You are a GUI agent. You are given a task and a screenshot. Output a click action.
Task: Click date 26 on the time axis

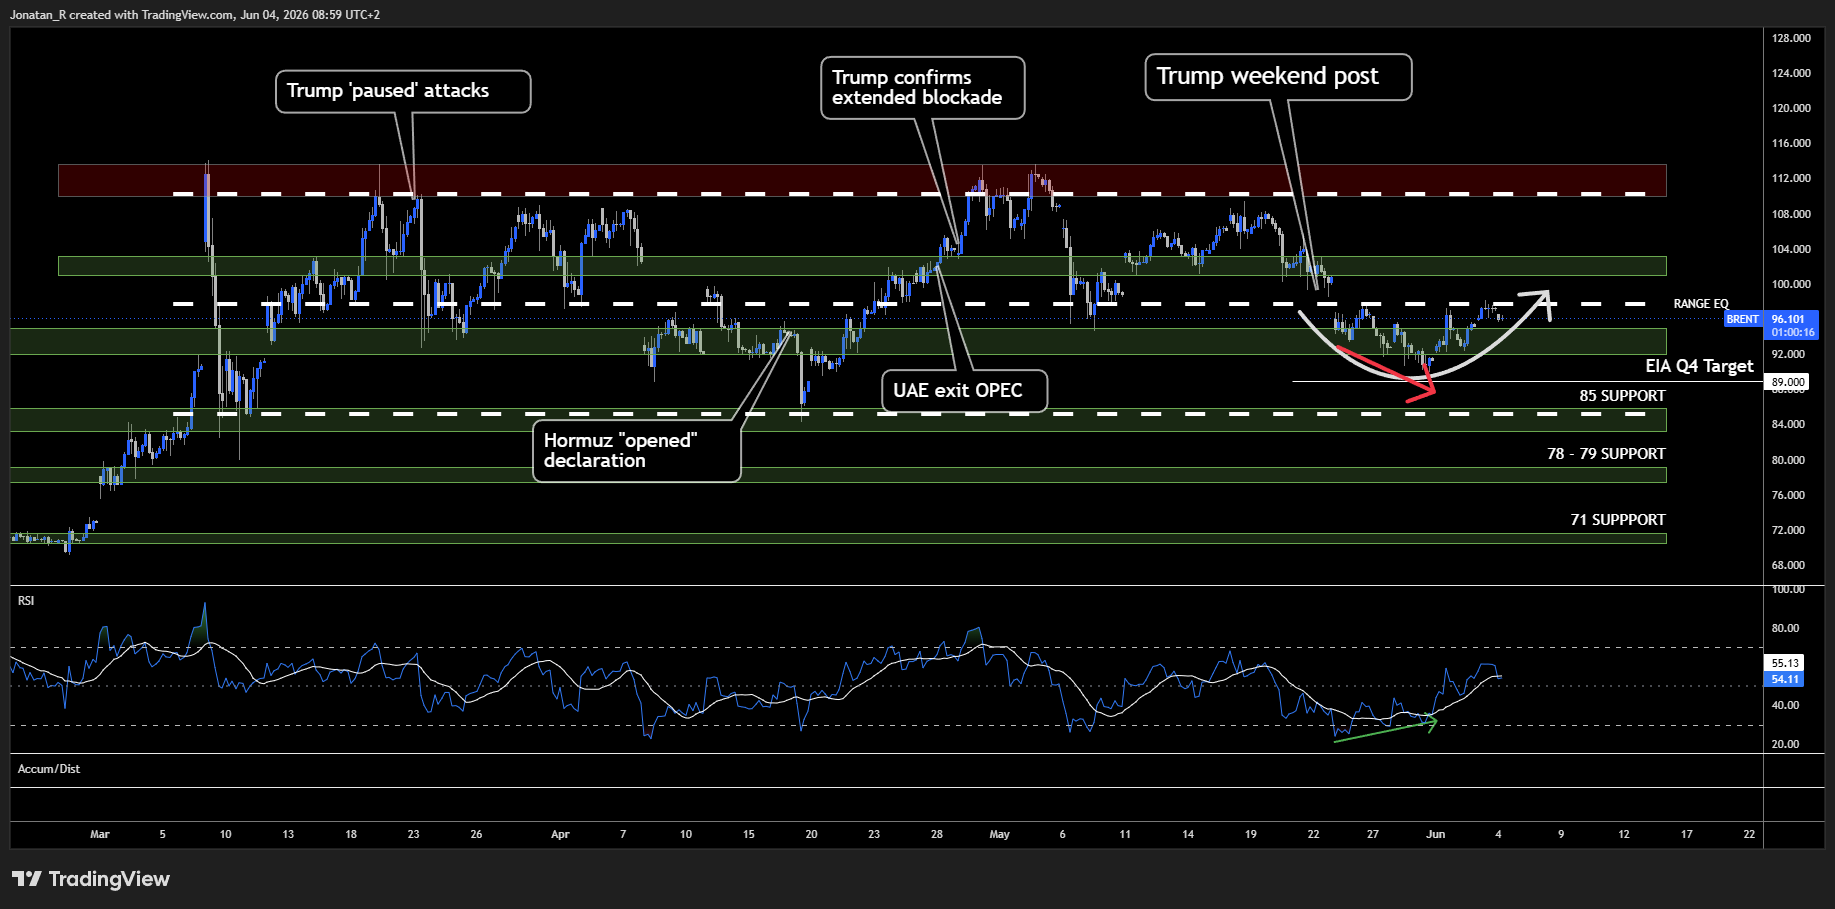(x=476, y=834)
